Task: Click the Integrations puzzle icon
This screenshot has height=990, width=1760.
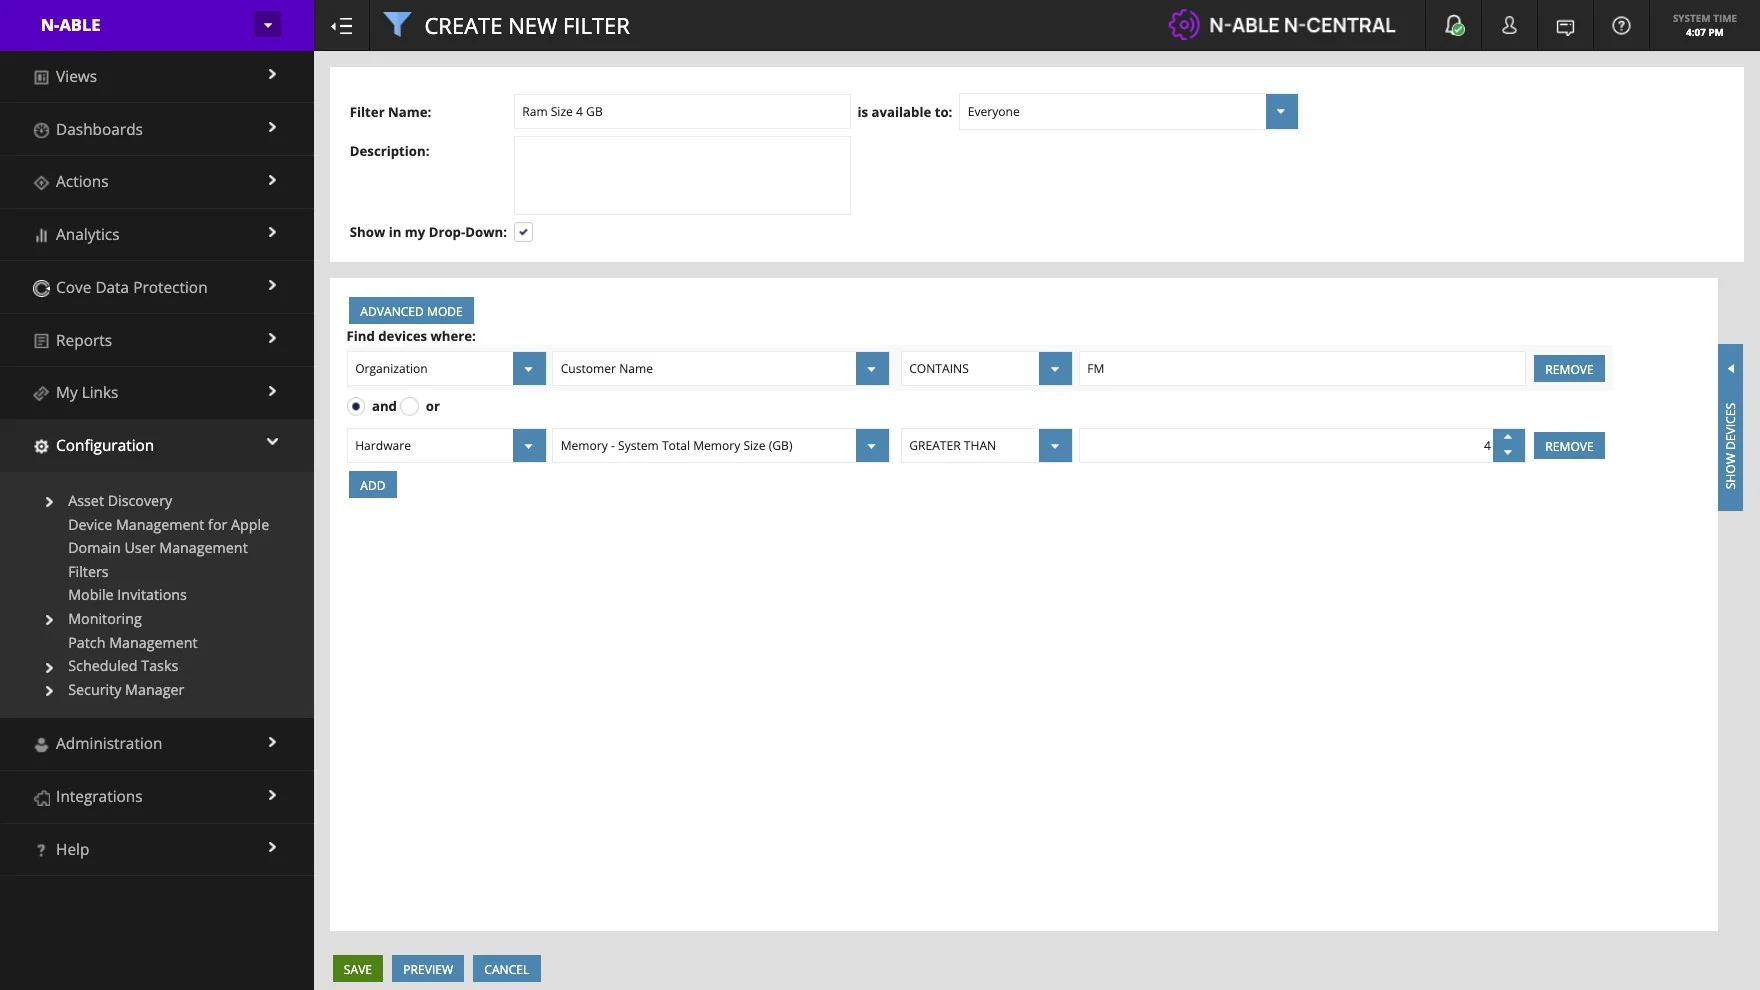Action: (x=41, y=797)
